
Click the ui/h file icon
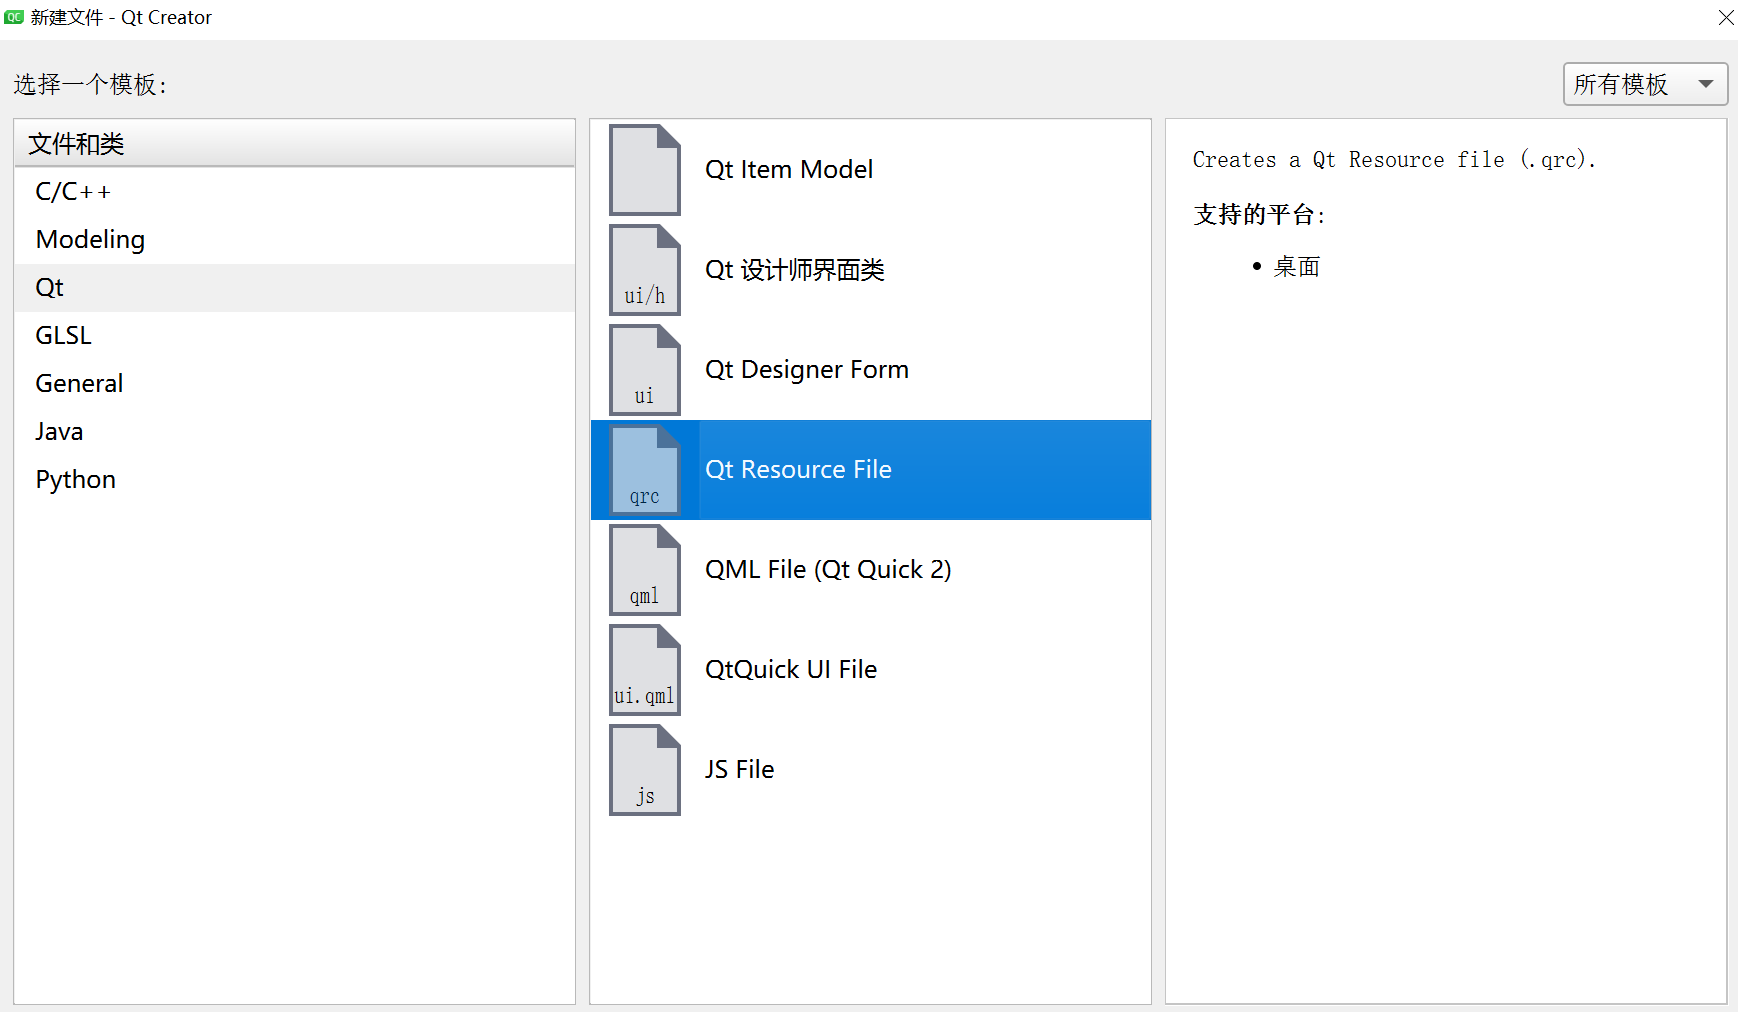click(x=645, y=270)
